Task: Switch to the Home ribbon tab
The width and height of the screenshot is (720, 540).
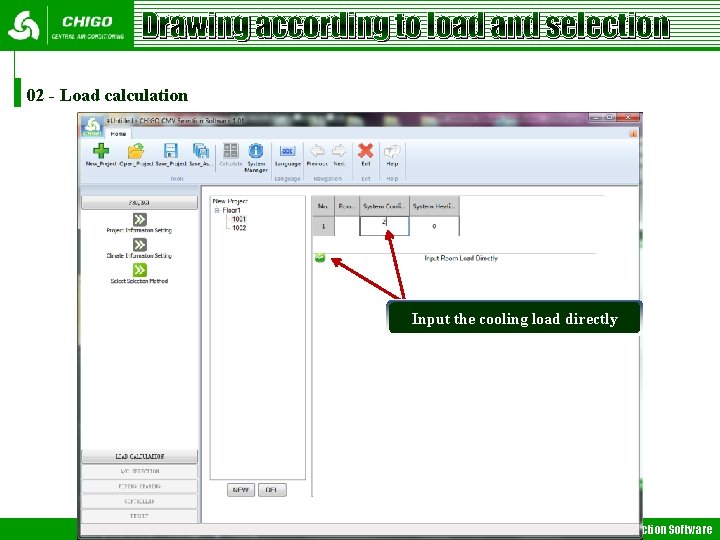Action: (118, 134)
